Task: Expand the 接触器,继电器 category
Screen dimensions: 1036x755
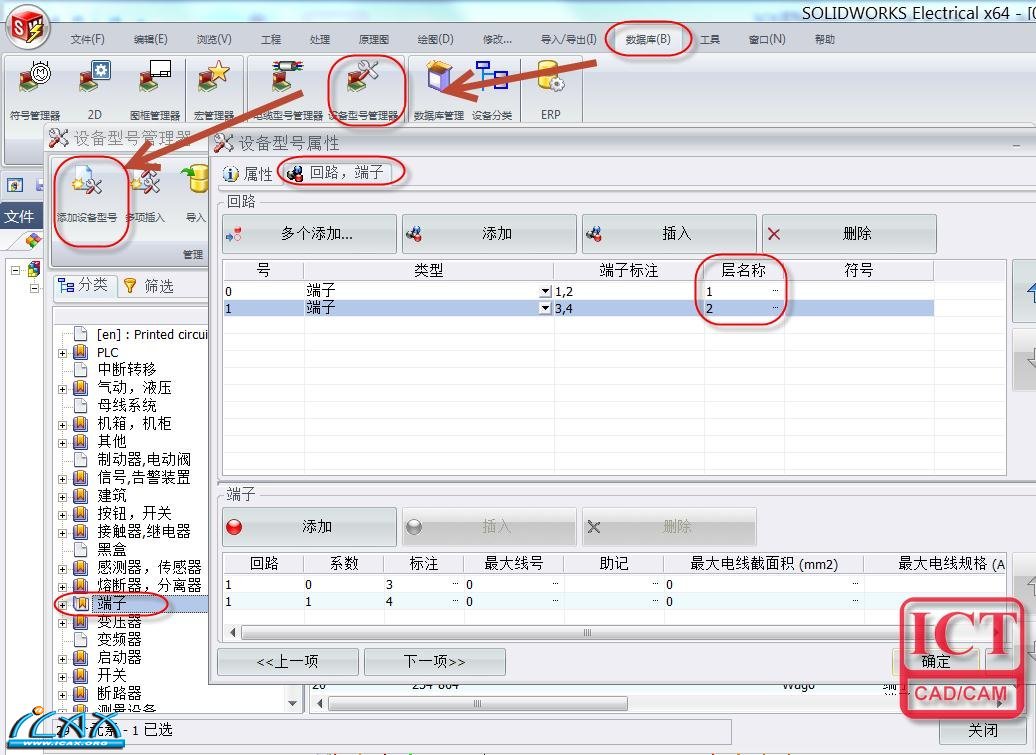Action: click(62, 532)
